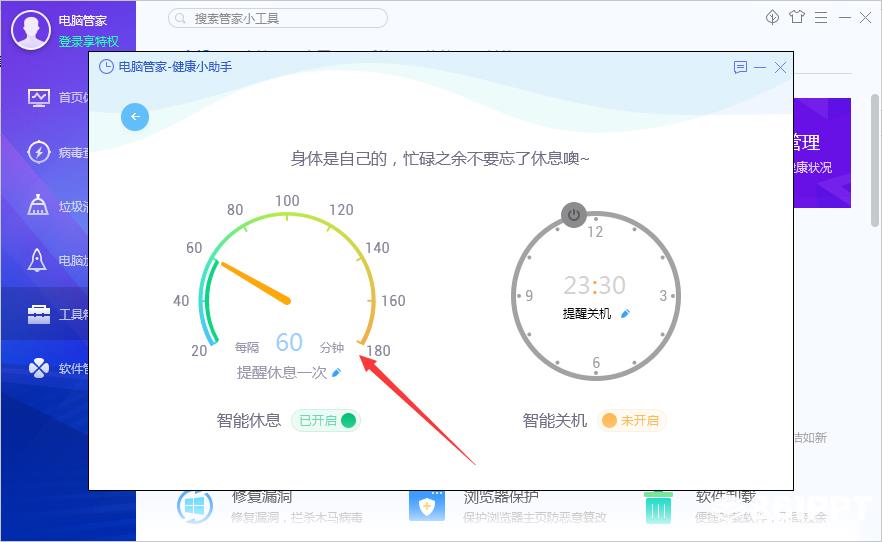This screenshot has height=542, width=882.
Task: Edit the shutdown reminder time pencil icon
Action: [625, 314]
